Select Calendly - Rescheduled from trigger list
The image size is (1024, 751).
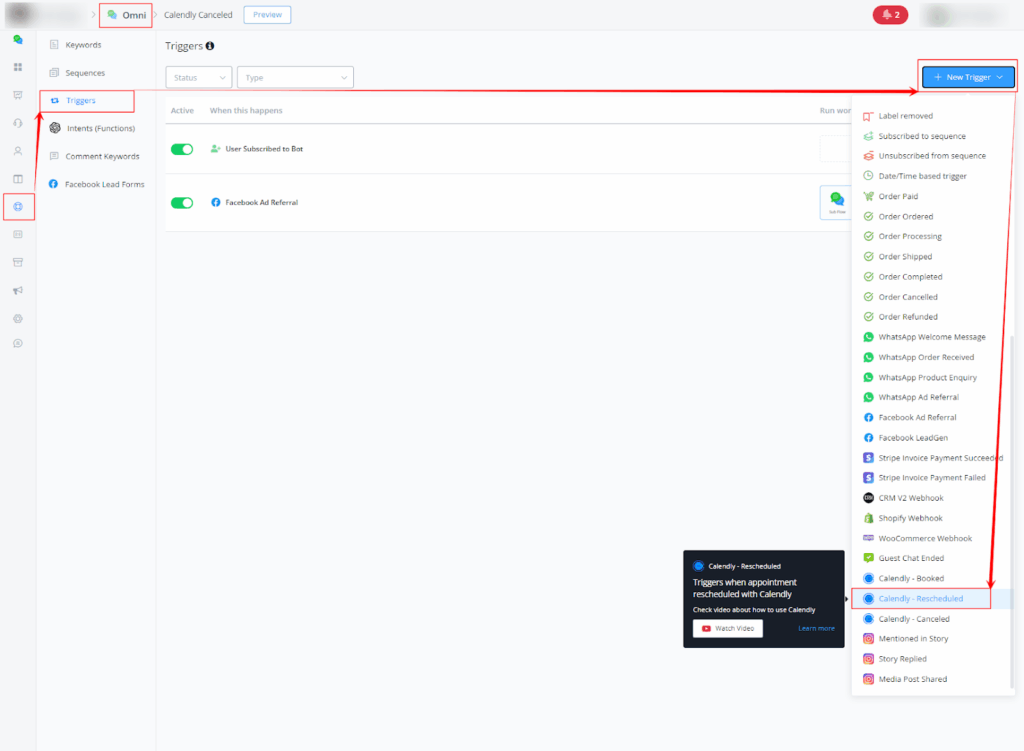920,599
